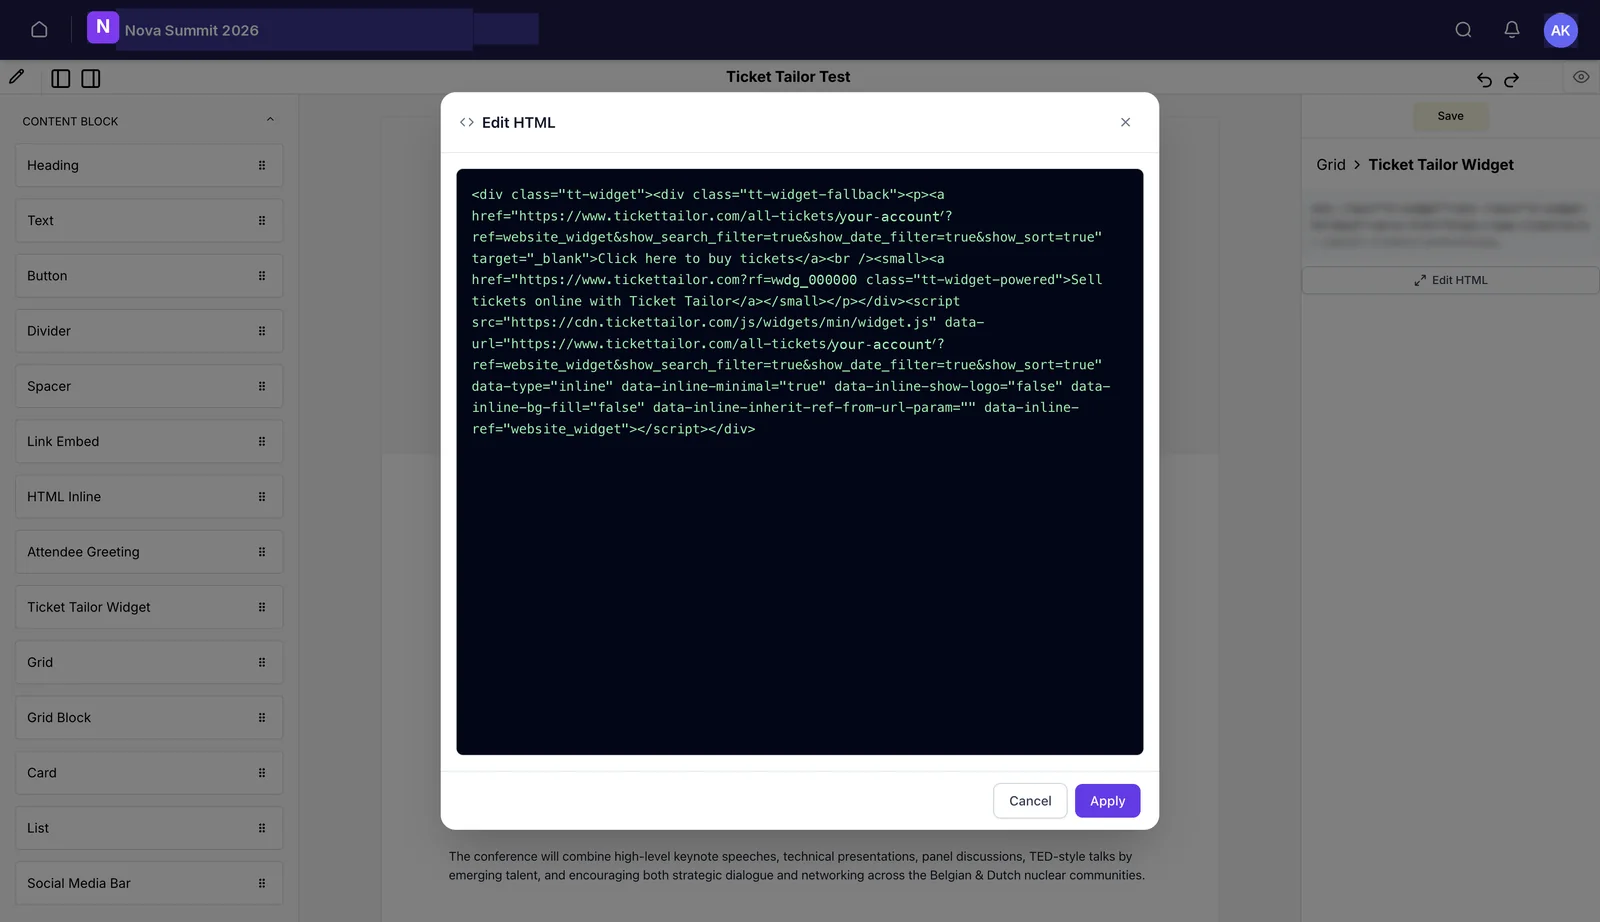Grab the Social Media Bar drag handle
The height and width of the screenshot is (922, 1600).
coord(262,884)
